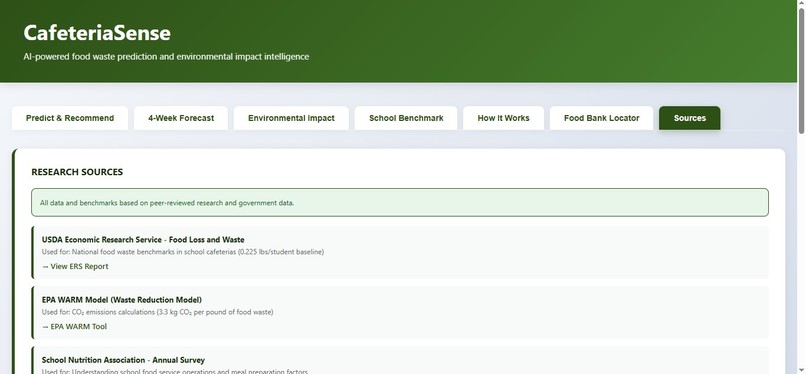Click the RESEARCH SOURCES heading
Image resolution: width=806 pixels, height=374 pixels.
click(77, 172)
